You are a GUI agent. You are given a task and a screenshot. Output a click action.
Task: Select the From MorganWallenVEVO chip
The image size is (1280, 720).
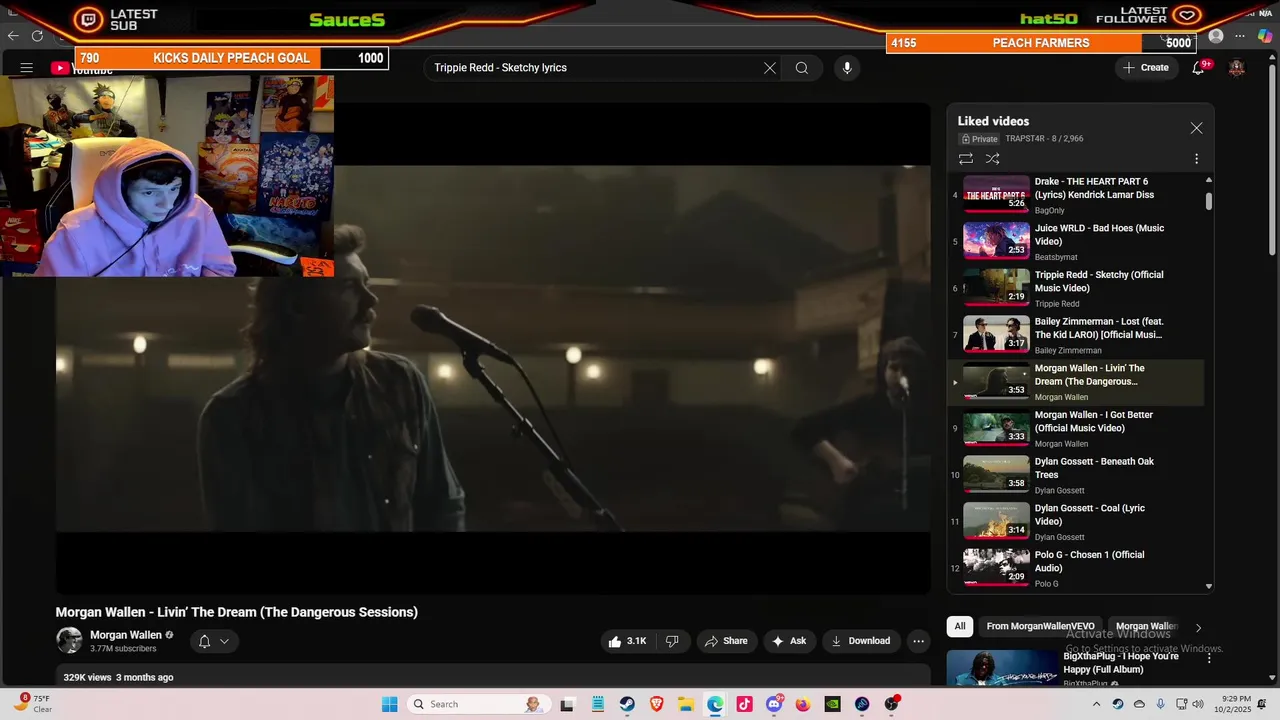click(x=1040, y=626)
